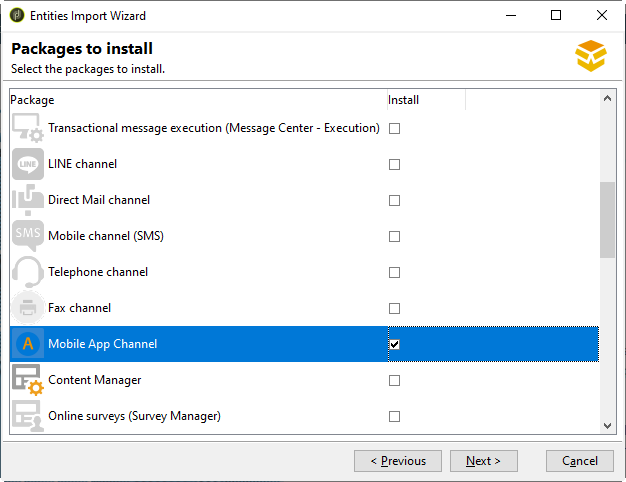Image resolution: width=626 pixels, height=482 pixels.
Task: Click the SMS mobile channel icon
Action: [27, 236]
